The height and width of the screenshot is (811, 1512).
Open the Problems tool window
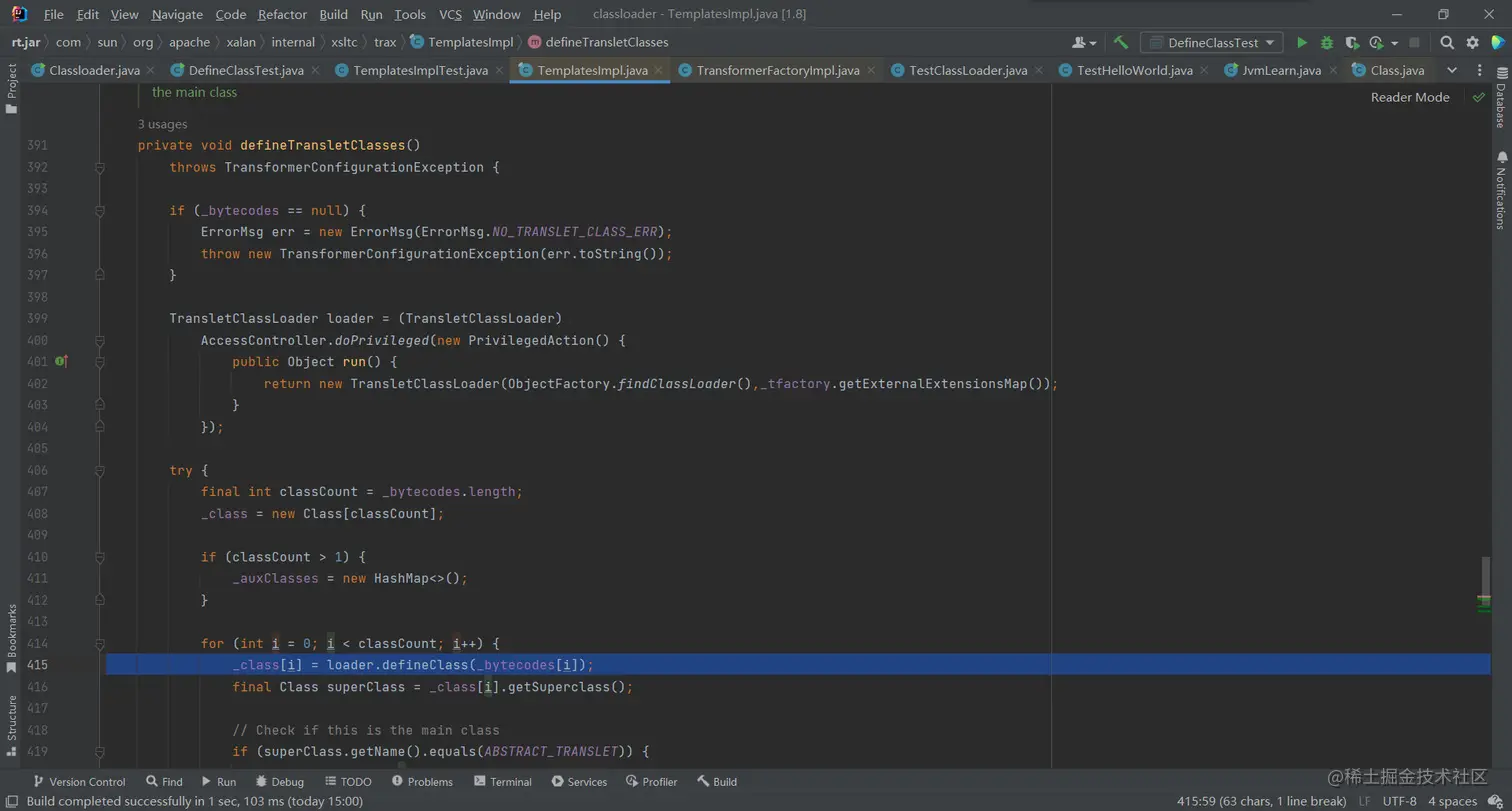click(422, 782)
